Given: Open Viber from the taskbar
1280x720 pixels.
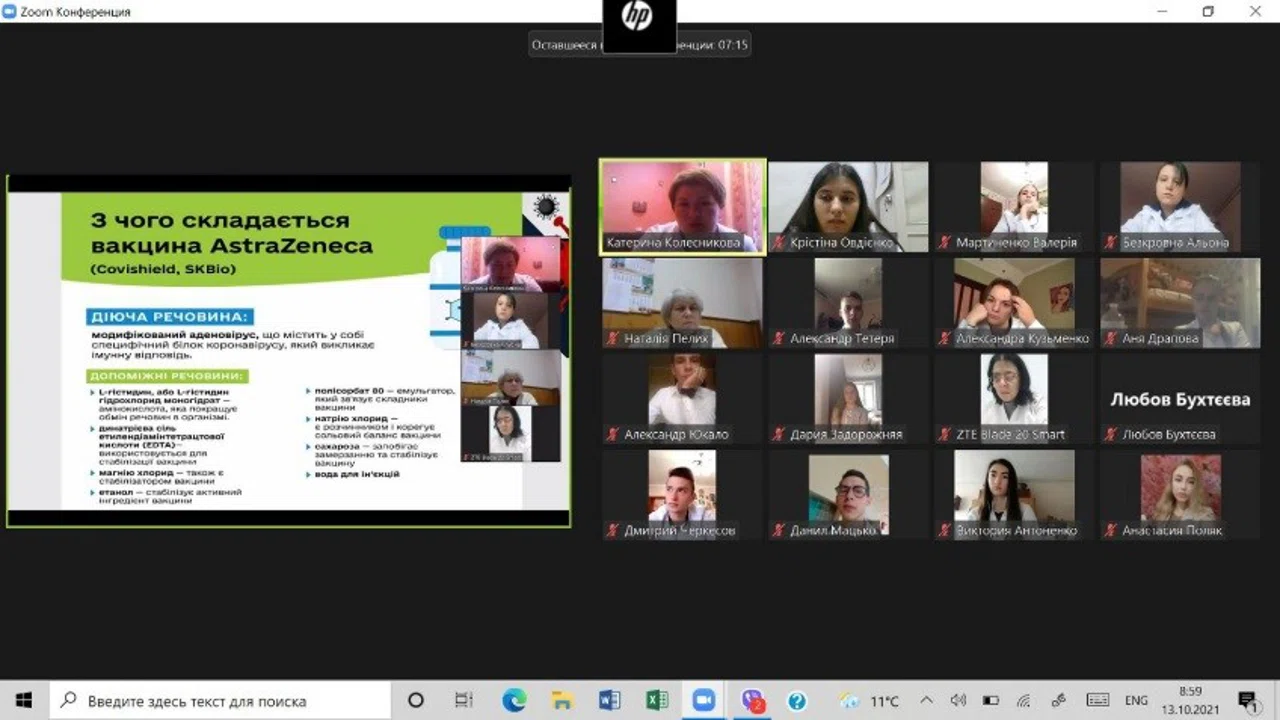Looking at the screenshot, I should pos(752,700).
